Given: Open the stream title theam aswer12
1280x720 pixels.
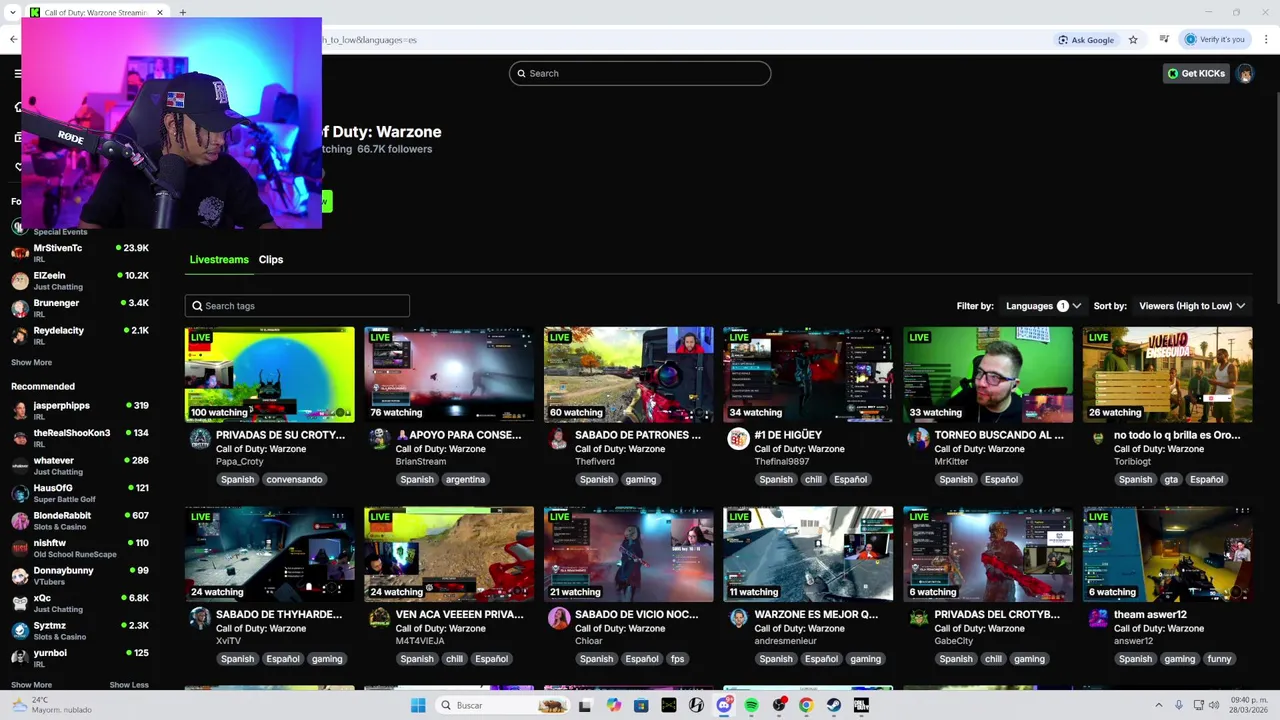Looking at the screenshot, I should [1150, 615].
